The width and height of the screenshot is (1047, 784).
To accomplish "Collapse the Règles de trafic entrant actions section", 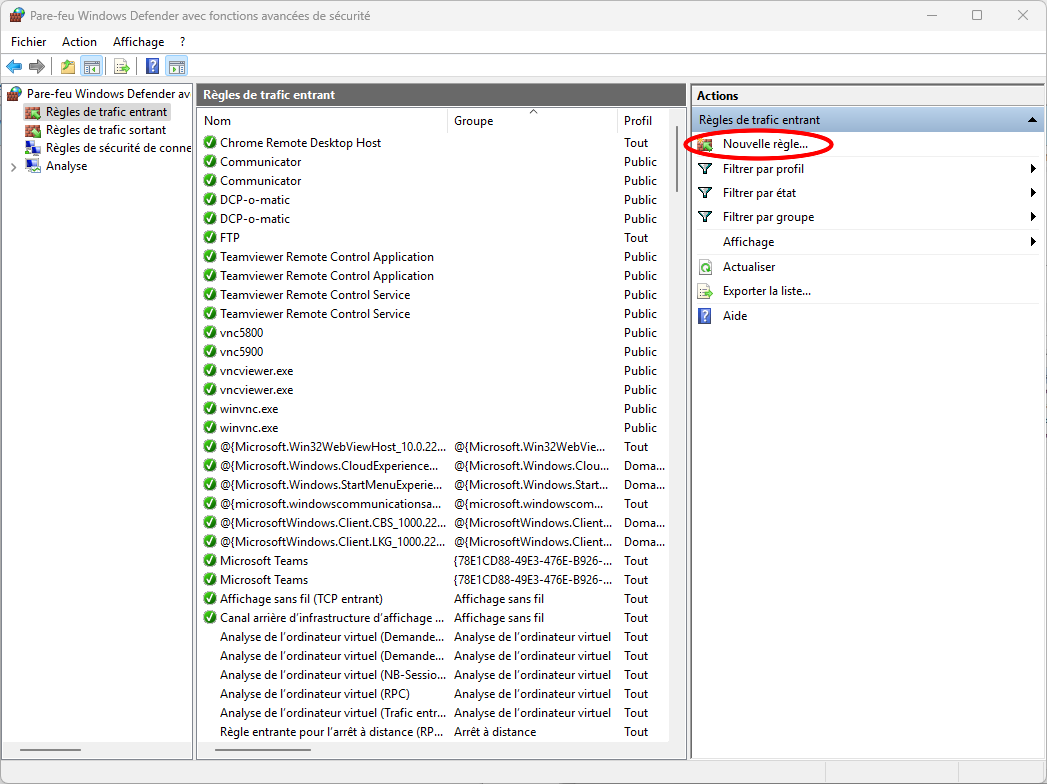I will tap(1032, 120).
